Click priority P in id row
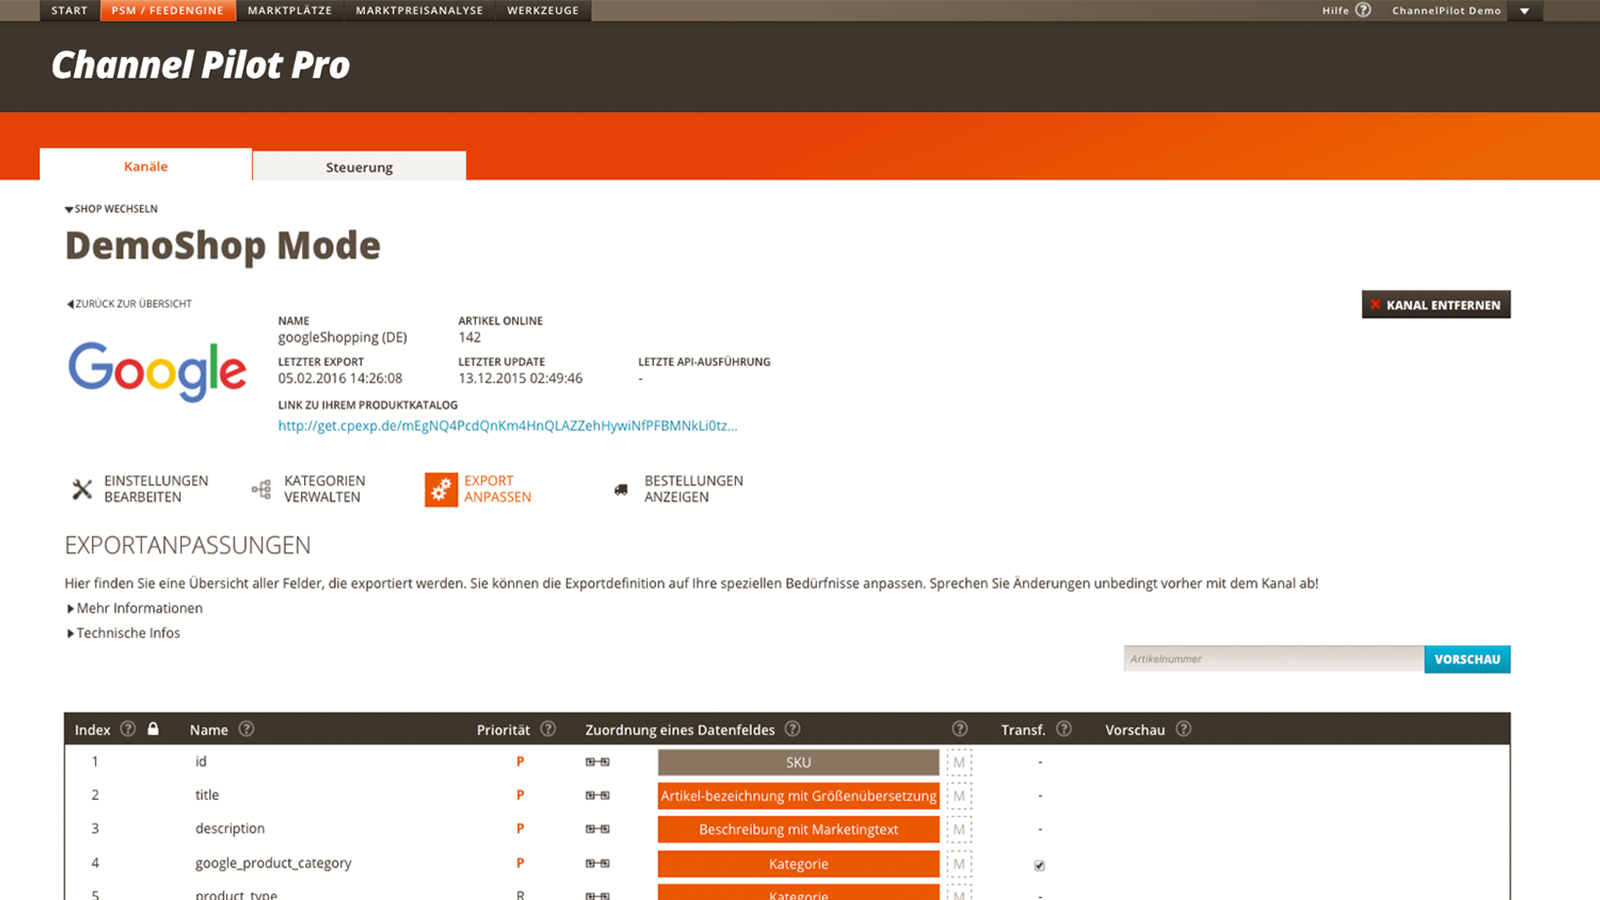Viewport: 1600px width, 900px height. tap(520, 762)
